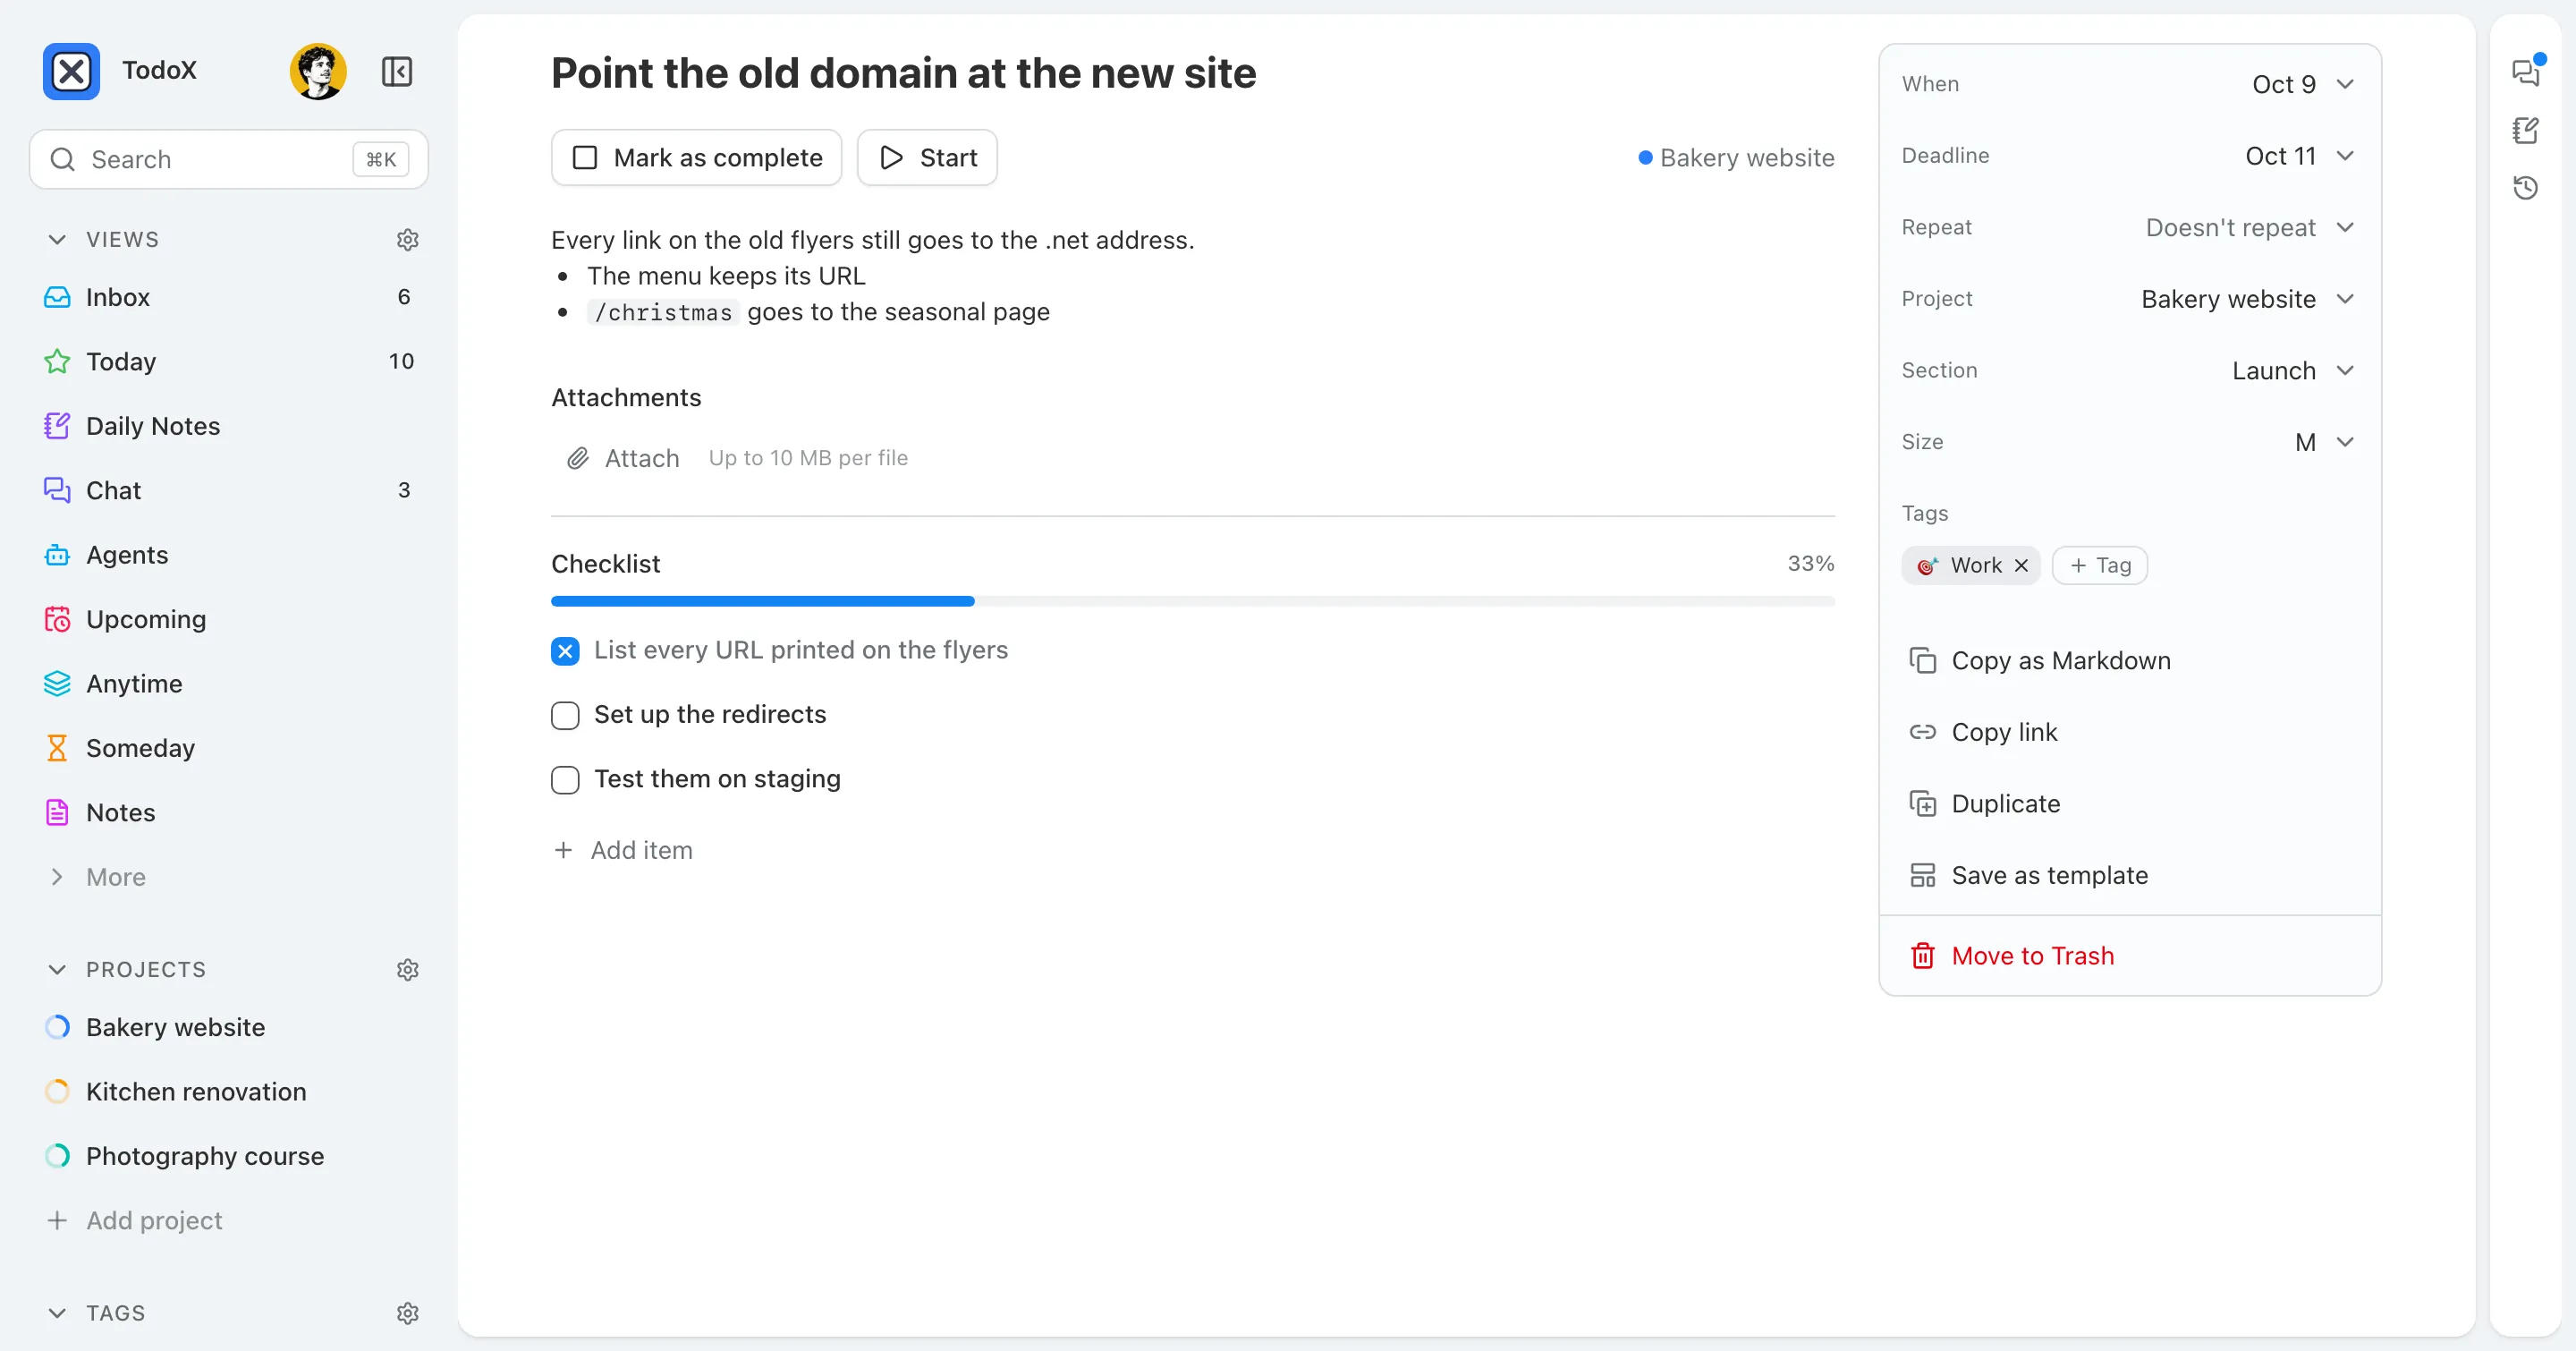2576x1351 pixels.
Task: Open comments icon in right rail
Action: pos(2526,72)
